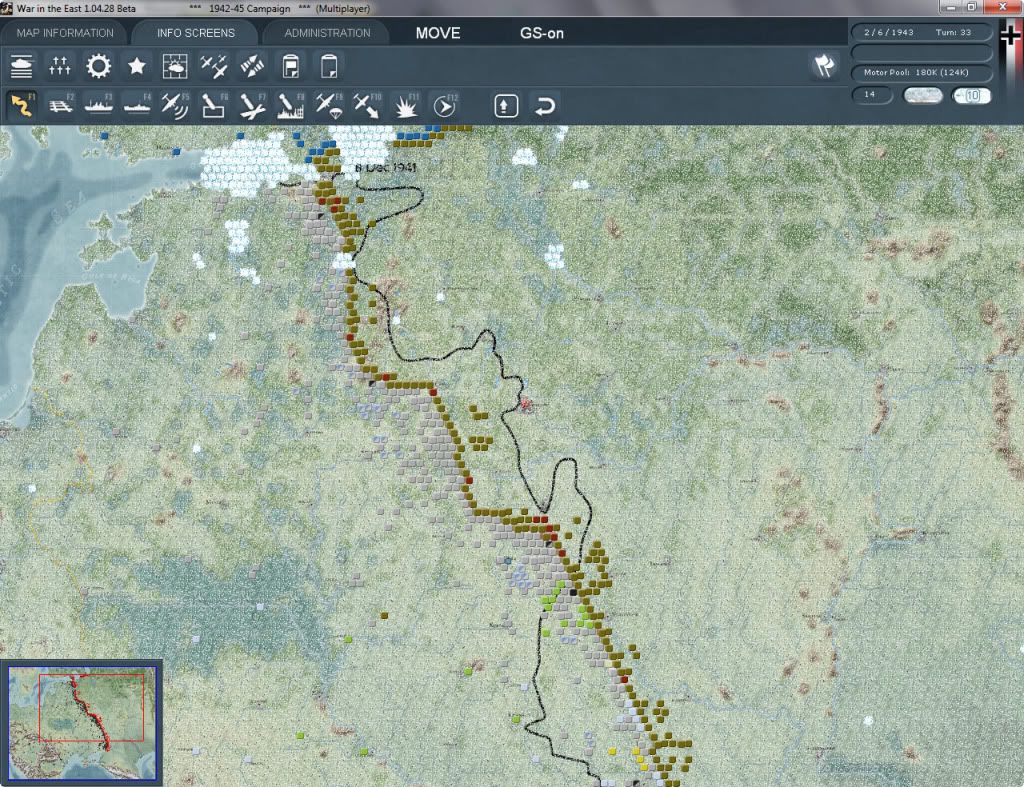This screenshot has width=1024, height=787.
Task: Click the GS-on ground support toggle
Action: click(x=541, y=33)
